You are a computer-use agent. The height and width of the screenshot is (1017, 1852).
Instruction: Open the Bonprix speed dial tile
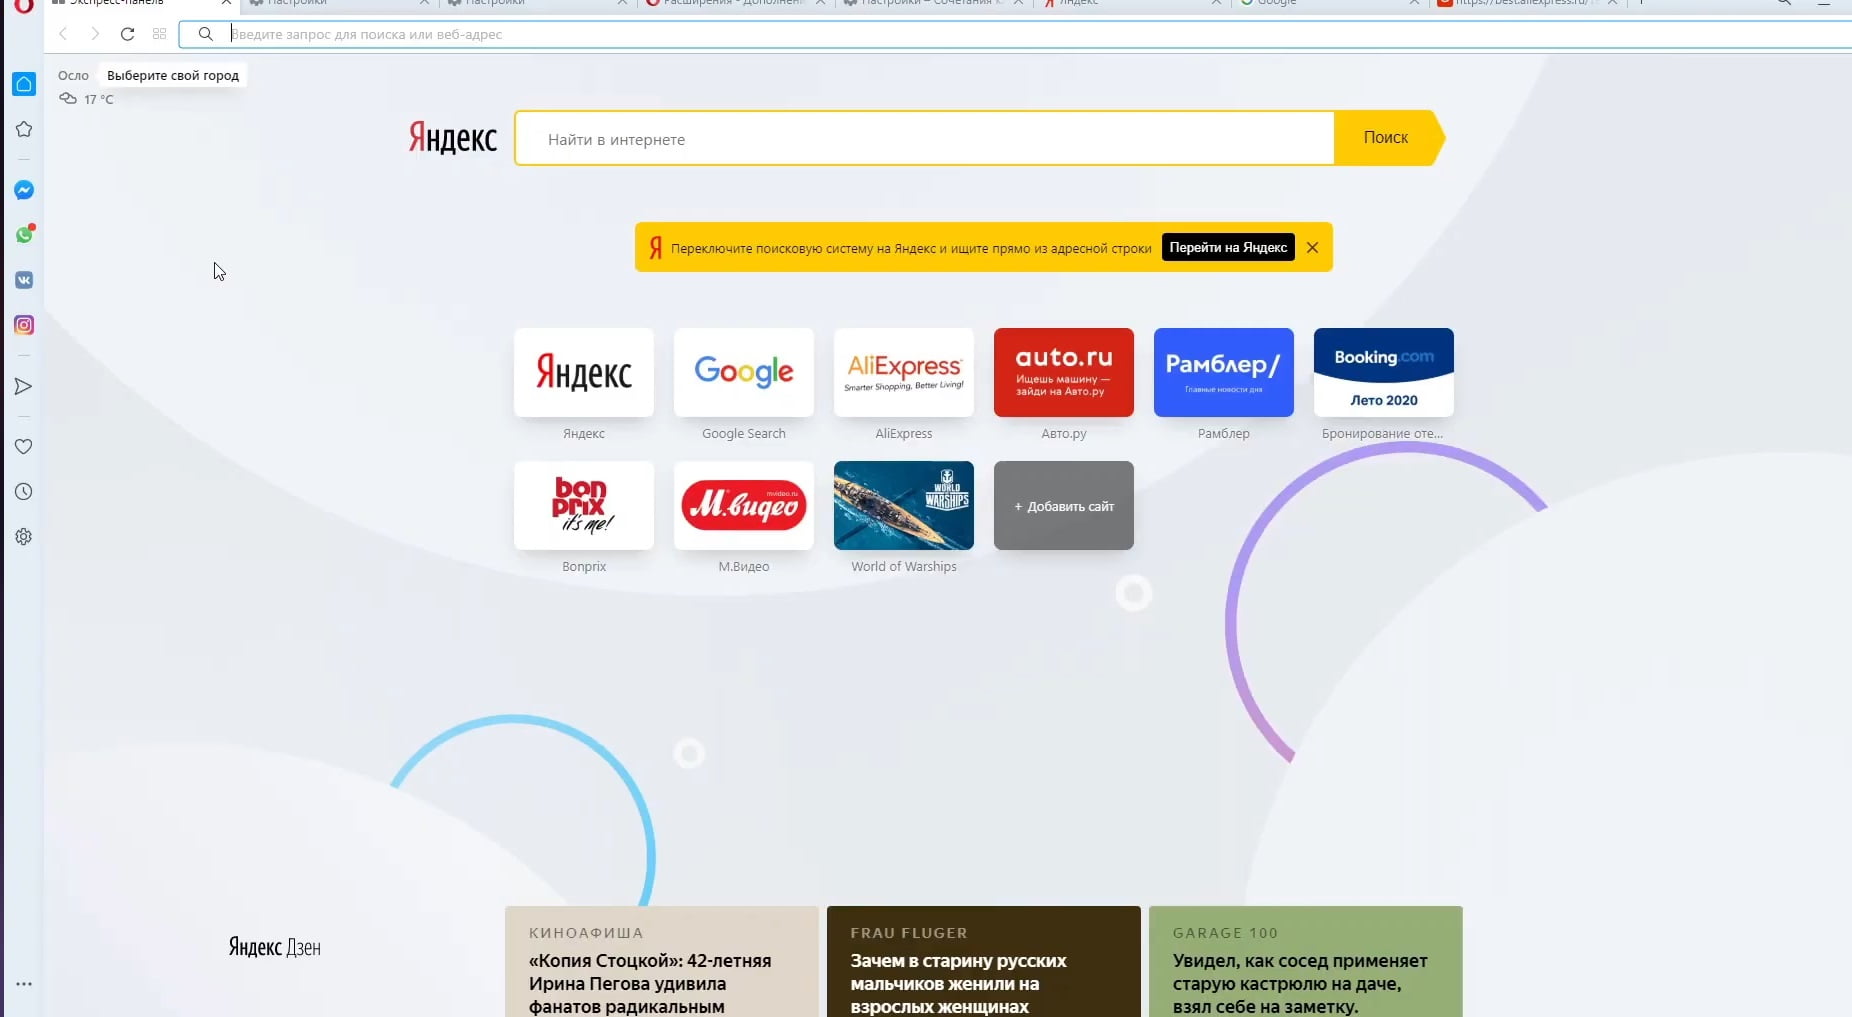pos(584,506)
